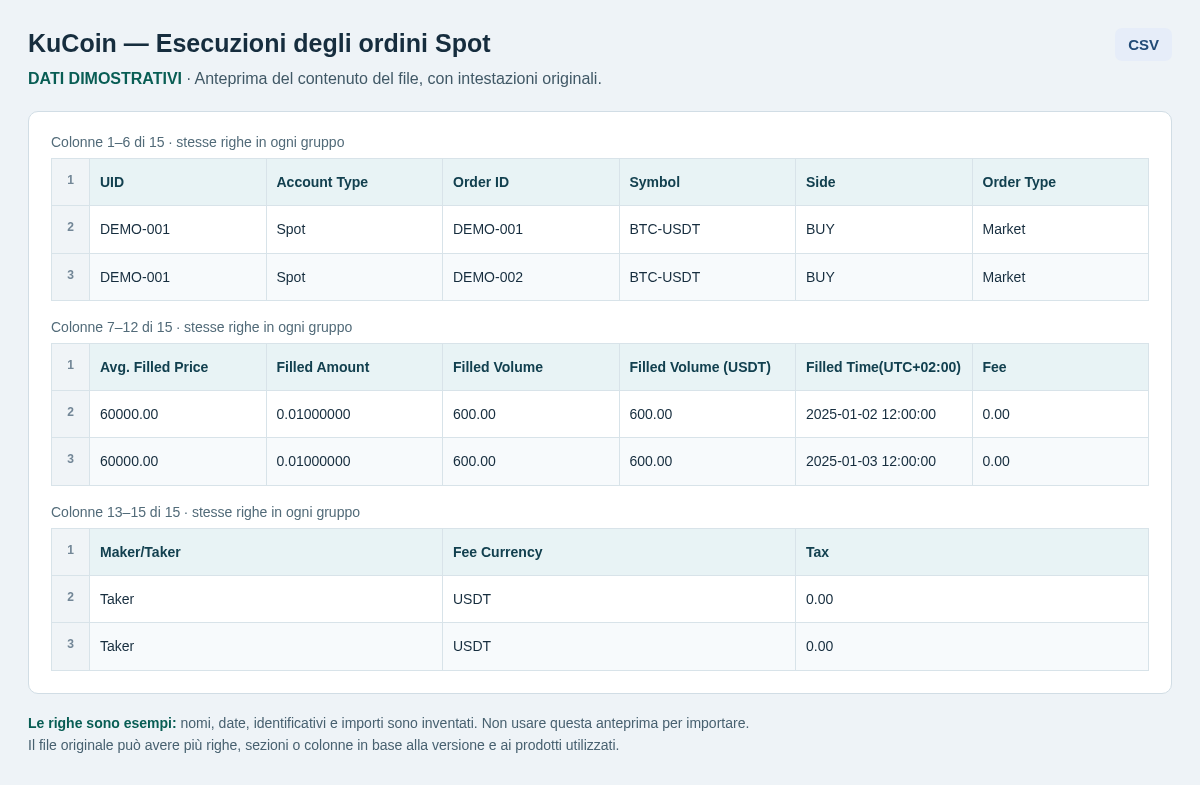Select the "Order ID" column header

[531, 182]
